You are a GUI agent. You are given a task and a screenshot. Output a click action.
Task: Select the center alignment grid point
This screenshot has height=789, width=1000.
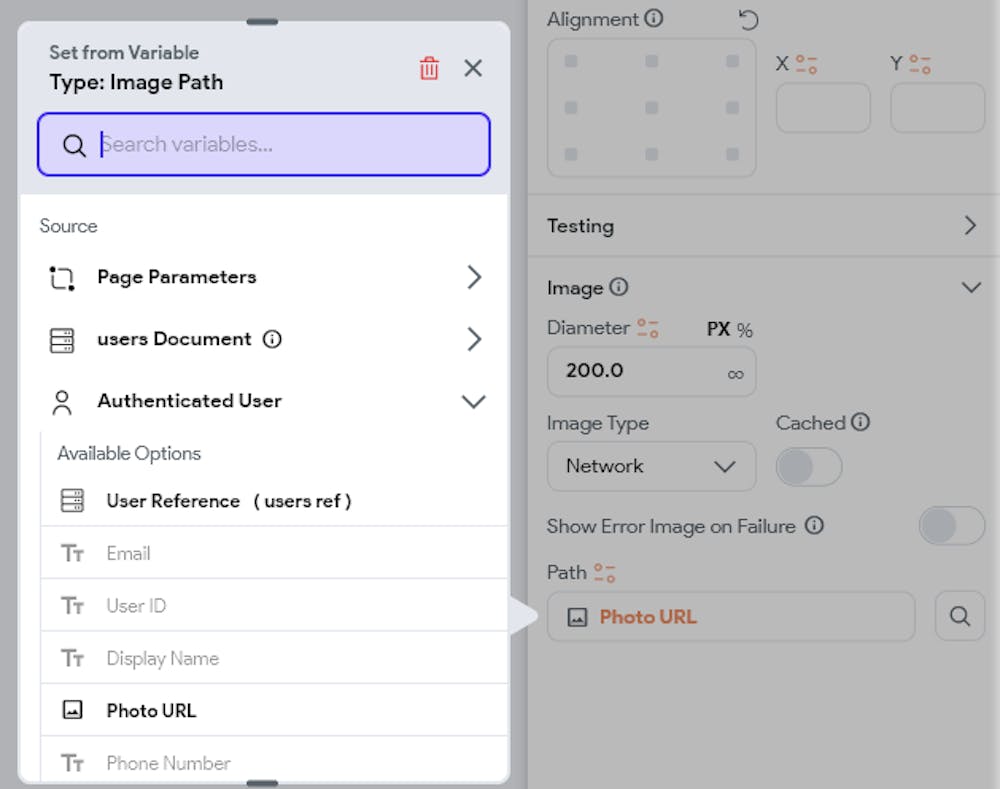[x=651, y=107]
